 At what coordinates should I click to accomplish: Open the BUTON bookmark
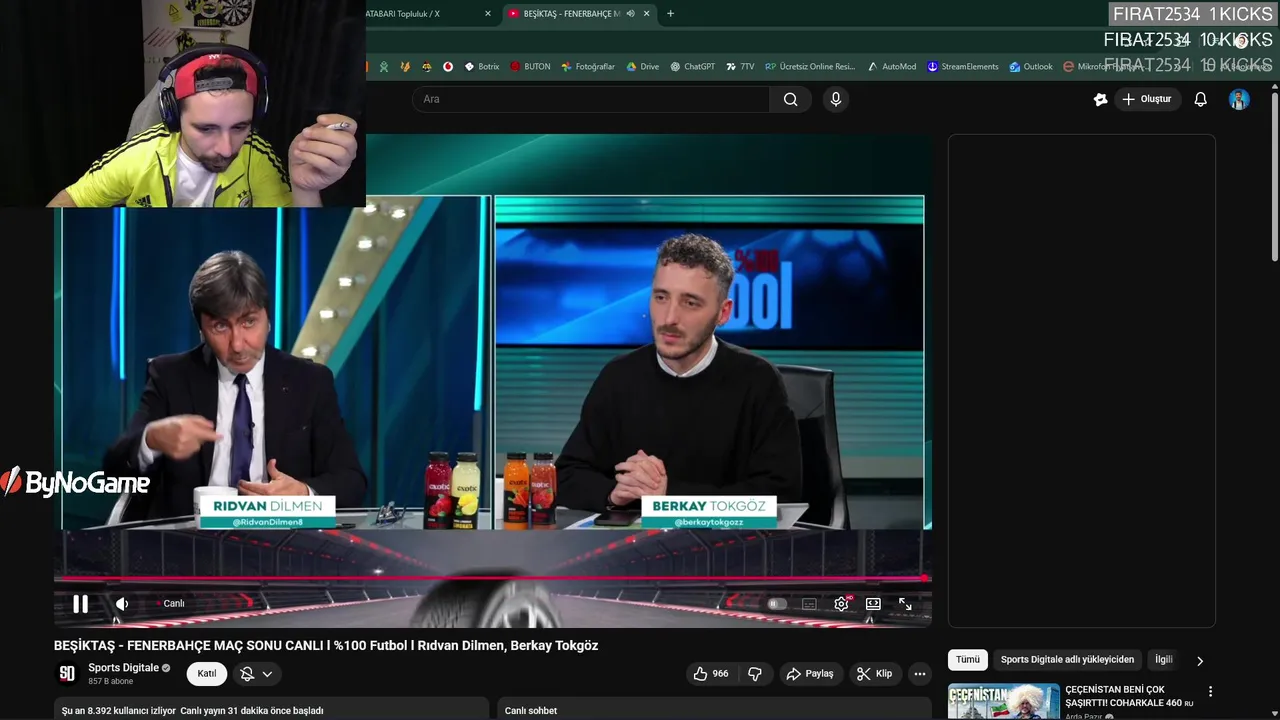530,67
